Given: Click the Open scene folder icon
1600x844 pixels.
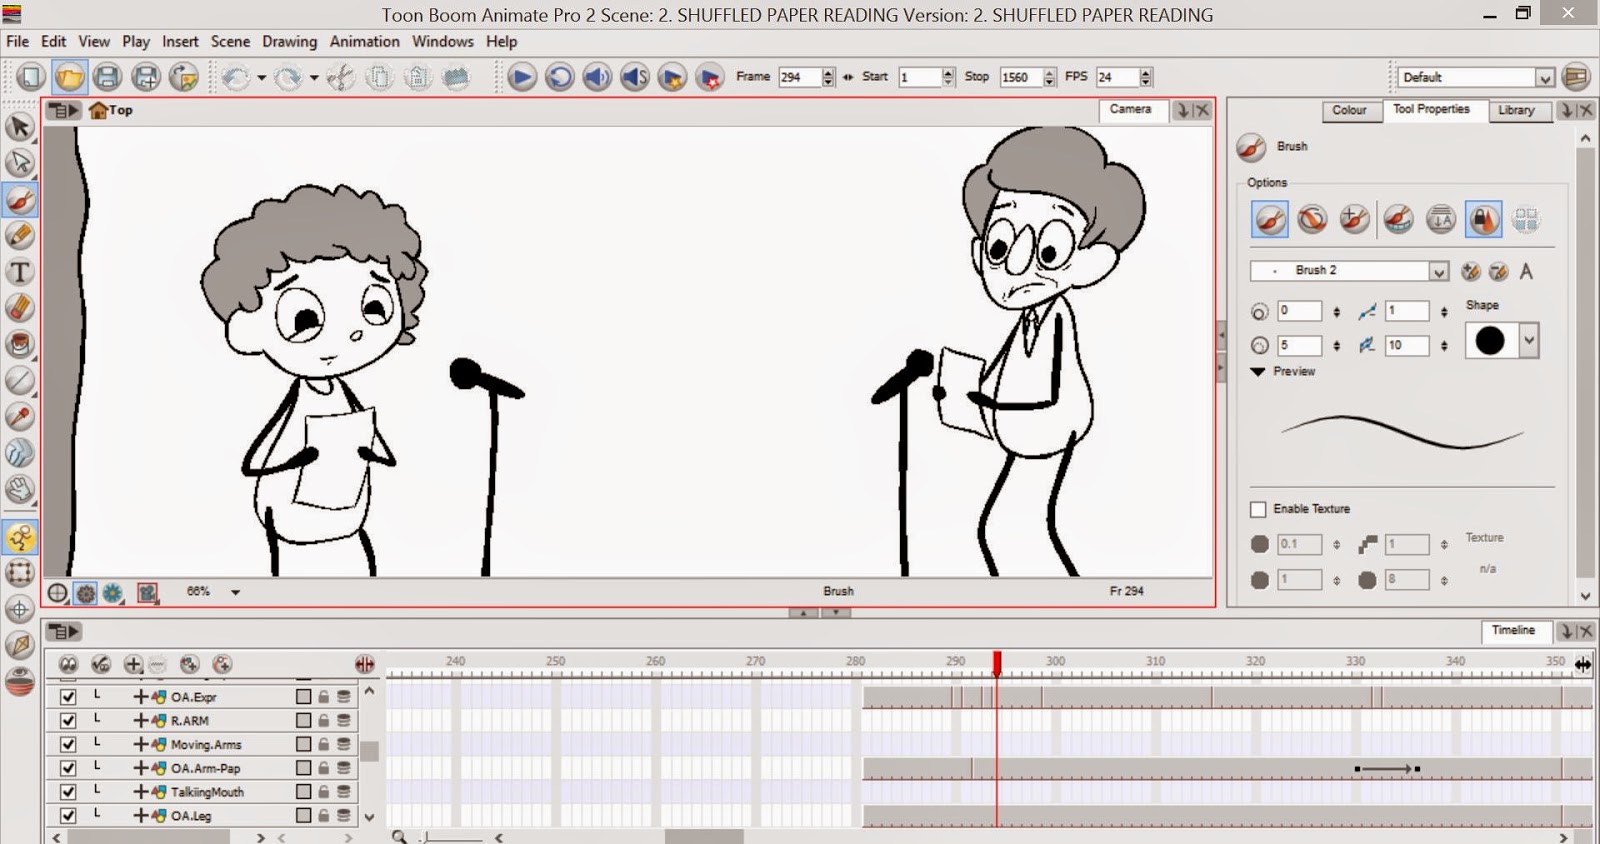Looking at the screenshot, I should pyautogui.click(x=69, y=77).
